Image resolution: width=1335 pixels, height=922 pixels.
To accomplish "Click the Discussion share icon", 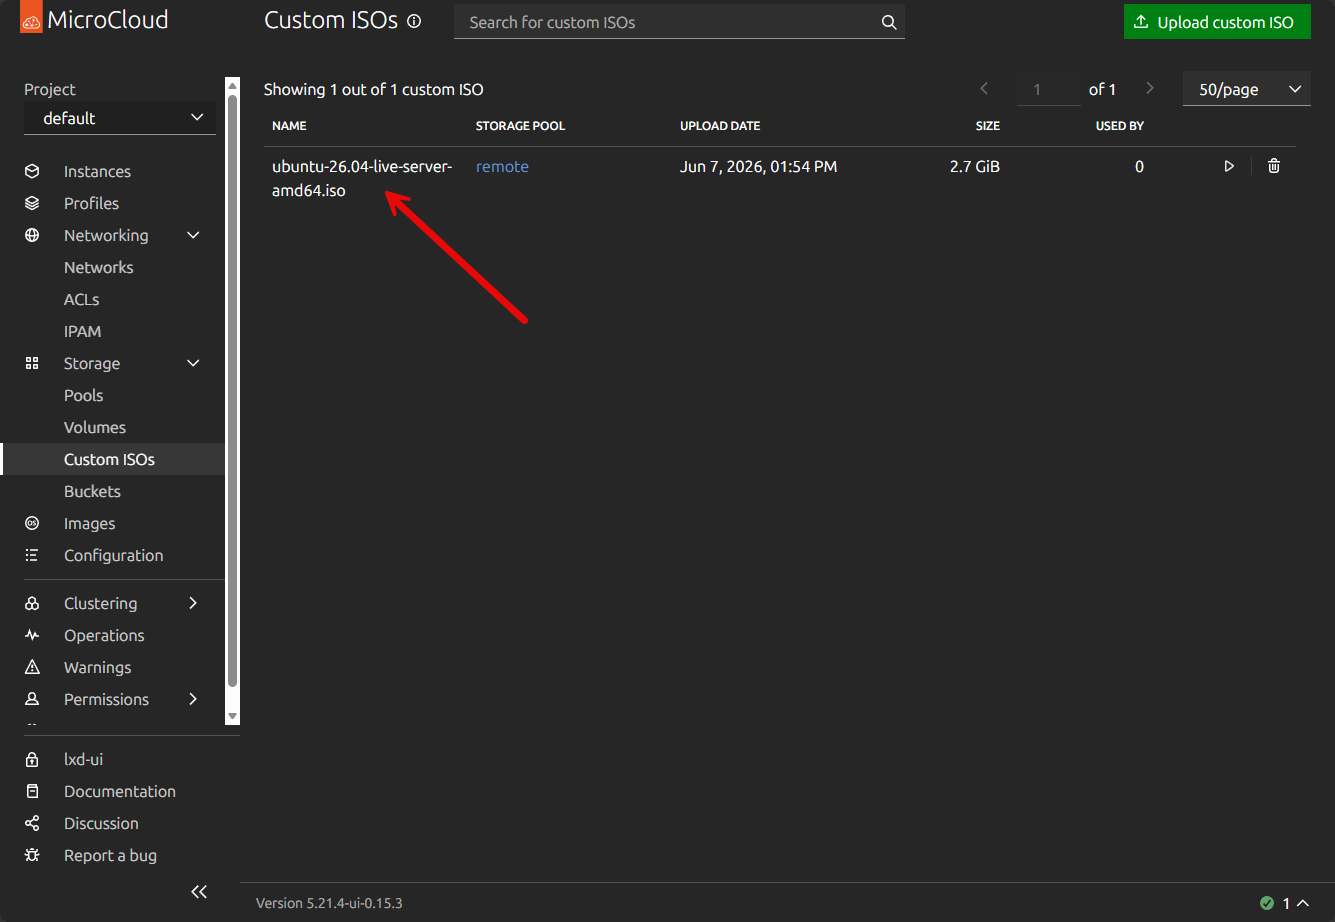I will coord(32,823).
